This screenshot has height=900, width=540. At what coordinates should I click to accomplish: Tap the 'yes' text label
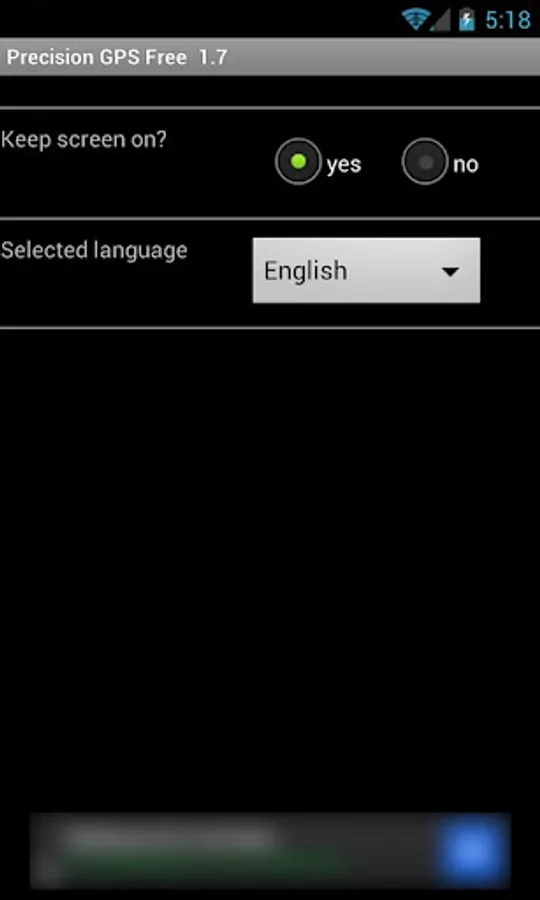pyautogui.click(x=344, y=165)
